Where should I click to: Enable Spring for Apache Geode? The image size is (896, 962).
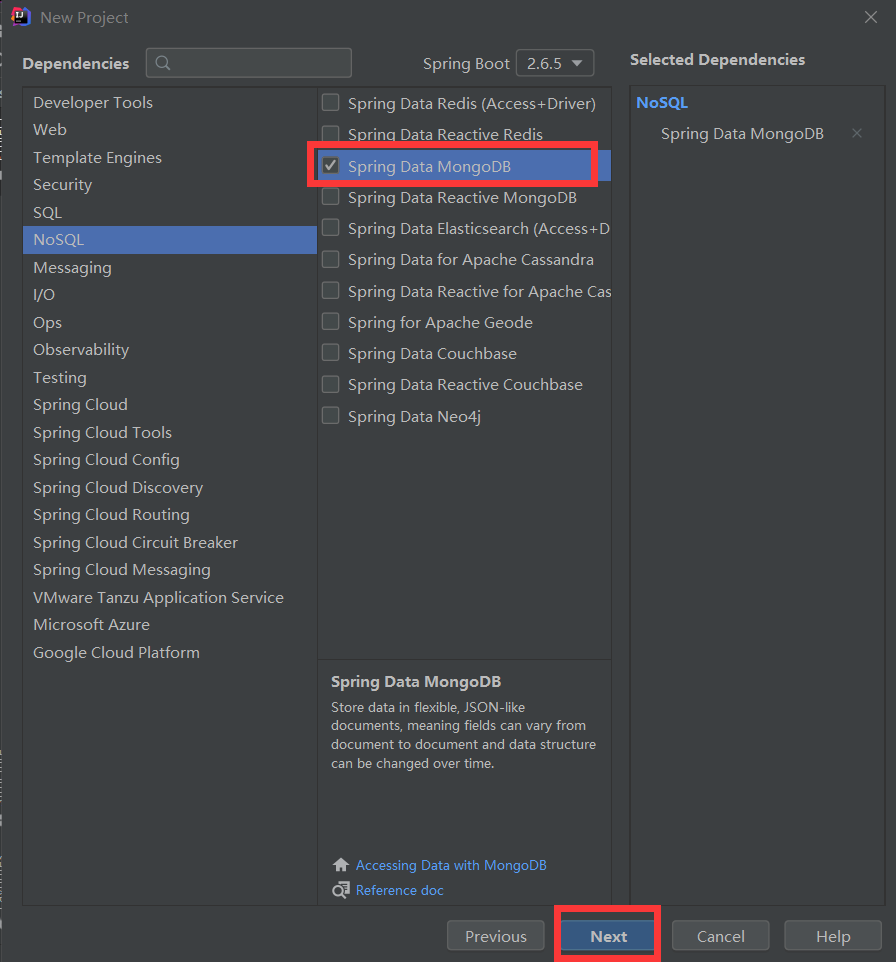[x=330, y=321]
